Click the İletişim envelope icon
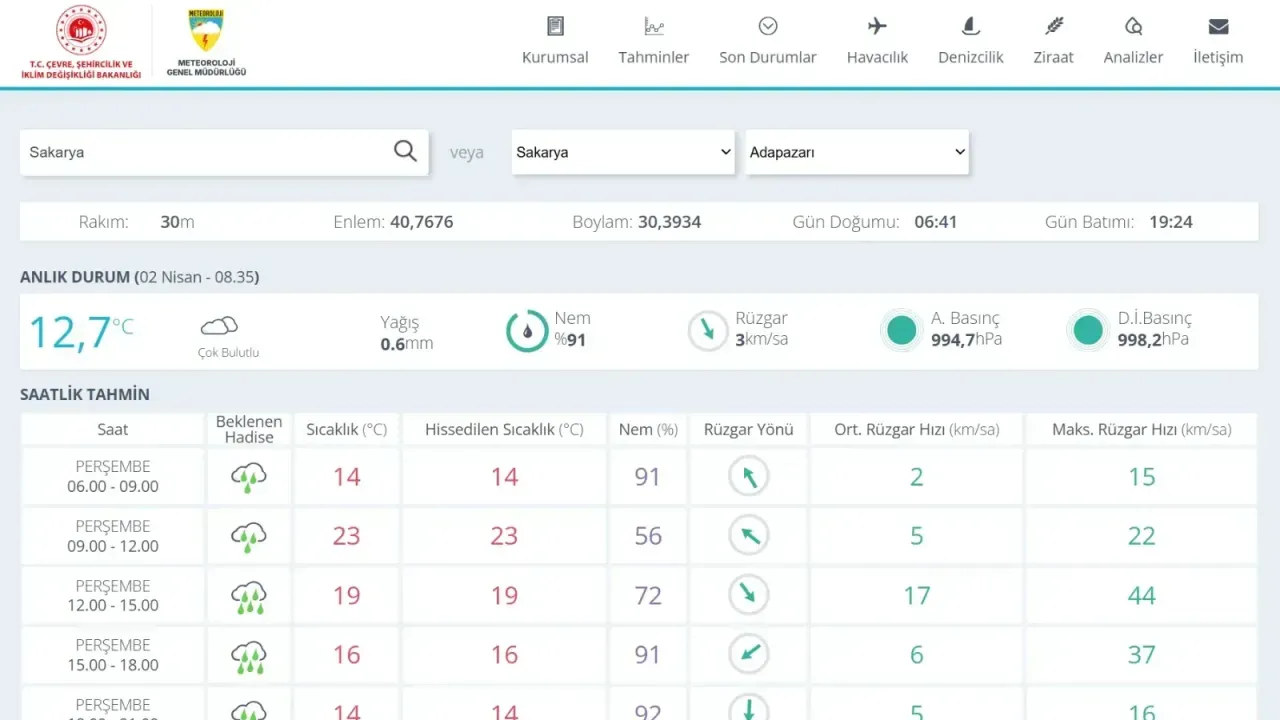This screenshot has width=1280, height=720. 1218,26
